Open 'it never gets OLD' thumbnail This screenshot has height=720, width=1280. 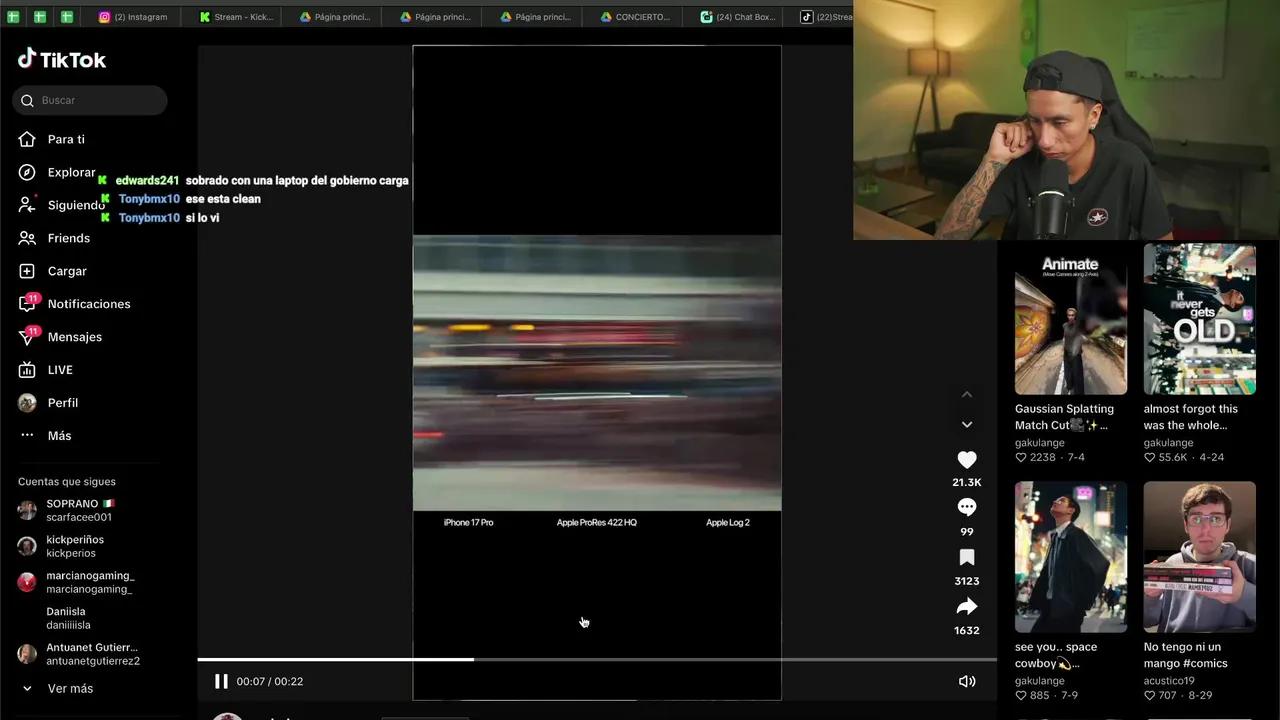(1200, 319)
